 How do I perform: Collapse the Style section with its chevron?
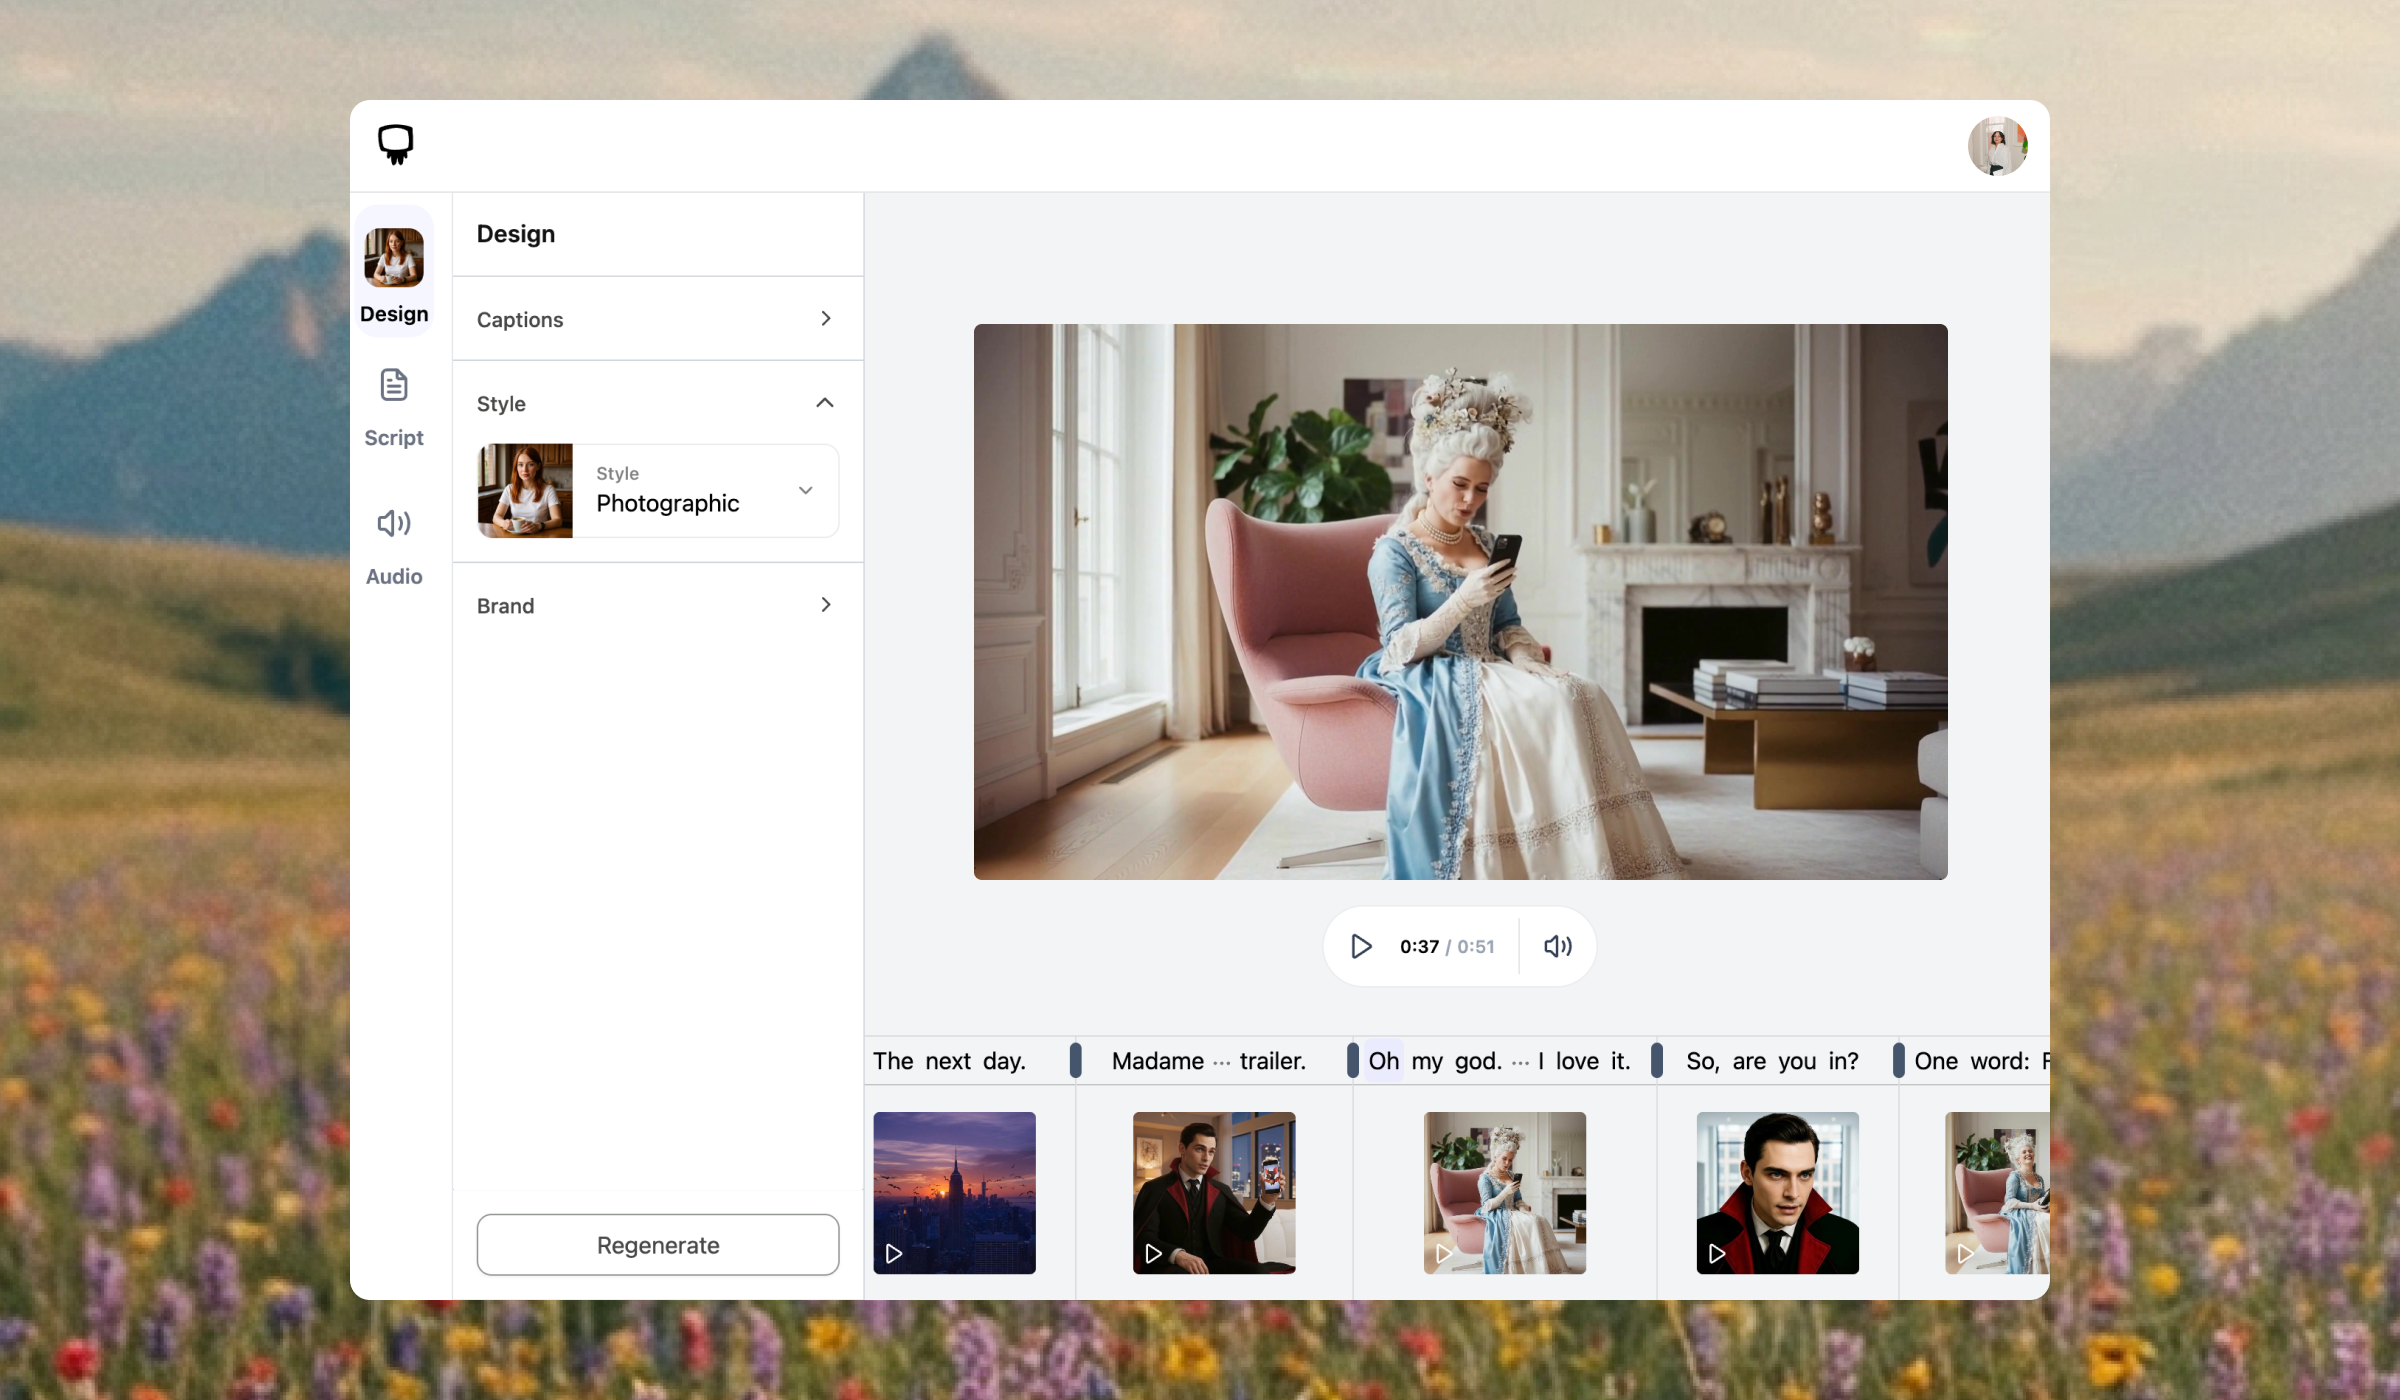(825, 402)
